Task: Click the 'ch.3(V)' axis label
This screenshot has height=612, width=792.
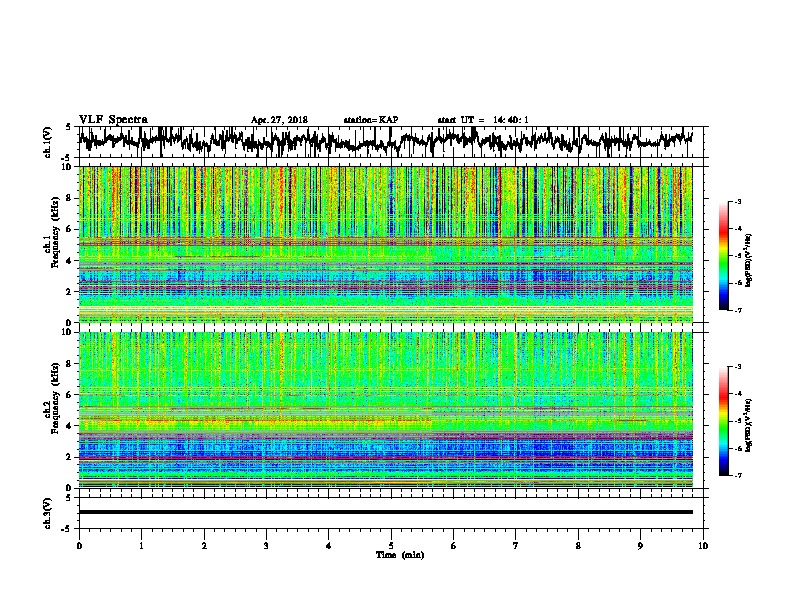Action: click(48, 513)
